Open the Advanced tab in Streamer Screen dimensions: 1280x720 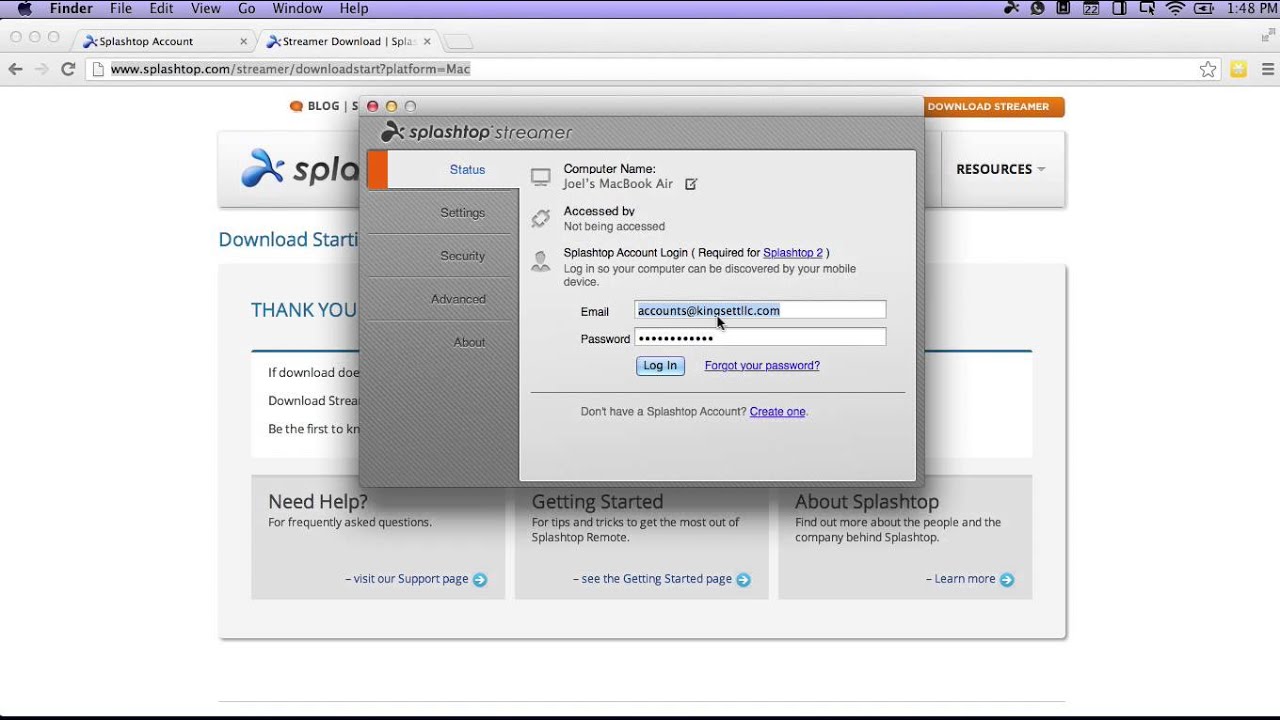458,299
